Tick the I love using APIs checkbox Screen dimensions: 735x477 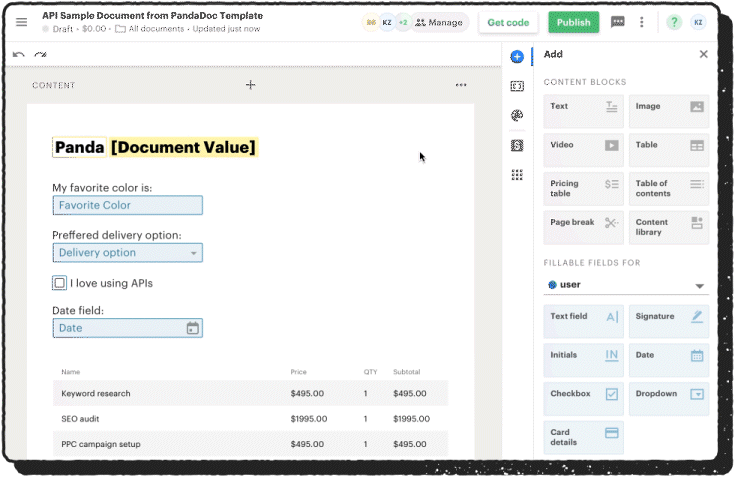(60, 283)
